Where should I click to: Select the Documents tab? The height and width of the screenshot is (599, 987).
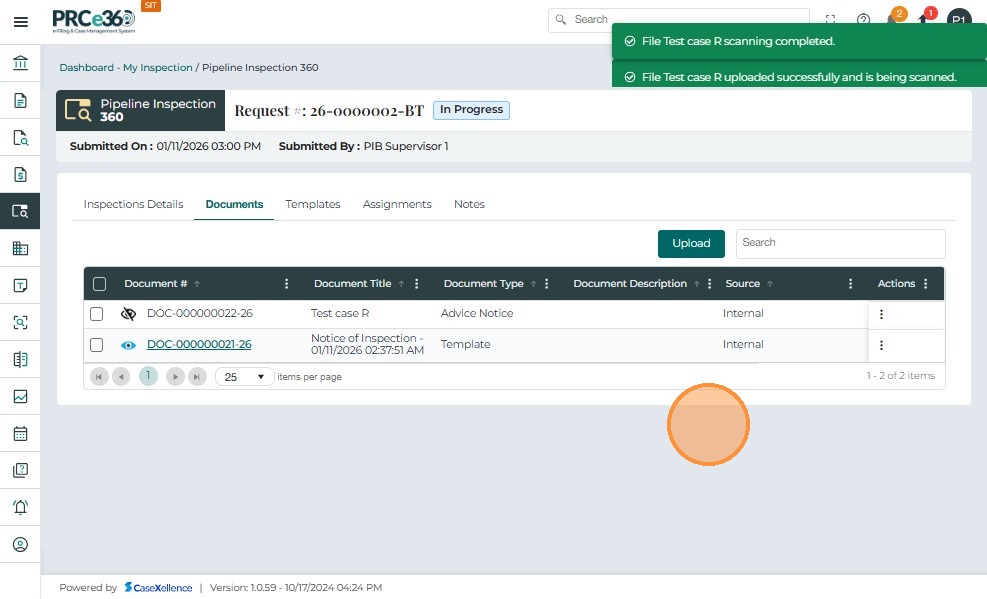point(234,204)
